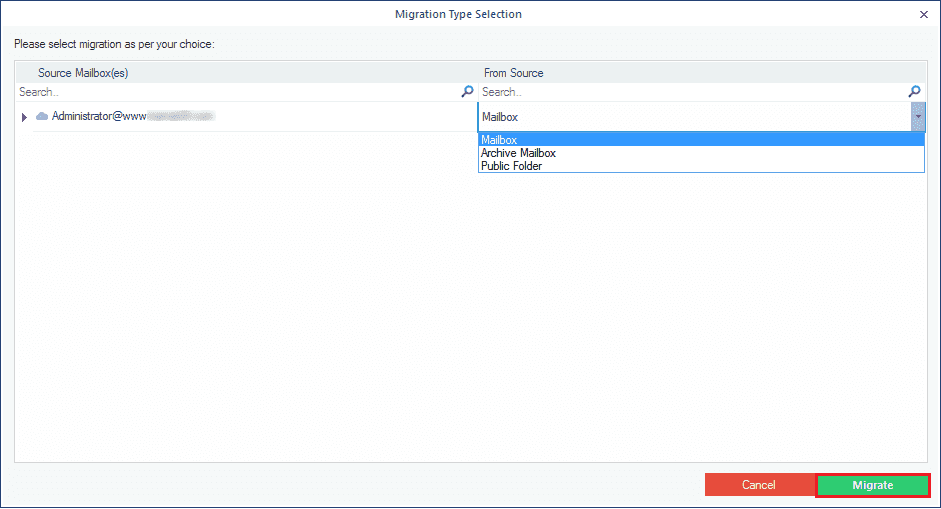Click the Source Mailbox(es) column header
This screenshot has height=509, width=941.
click(83, 73)
